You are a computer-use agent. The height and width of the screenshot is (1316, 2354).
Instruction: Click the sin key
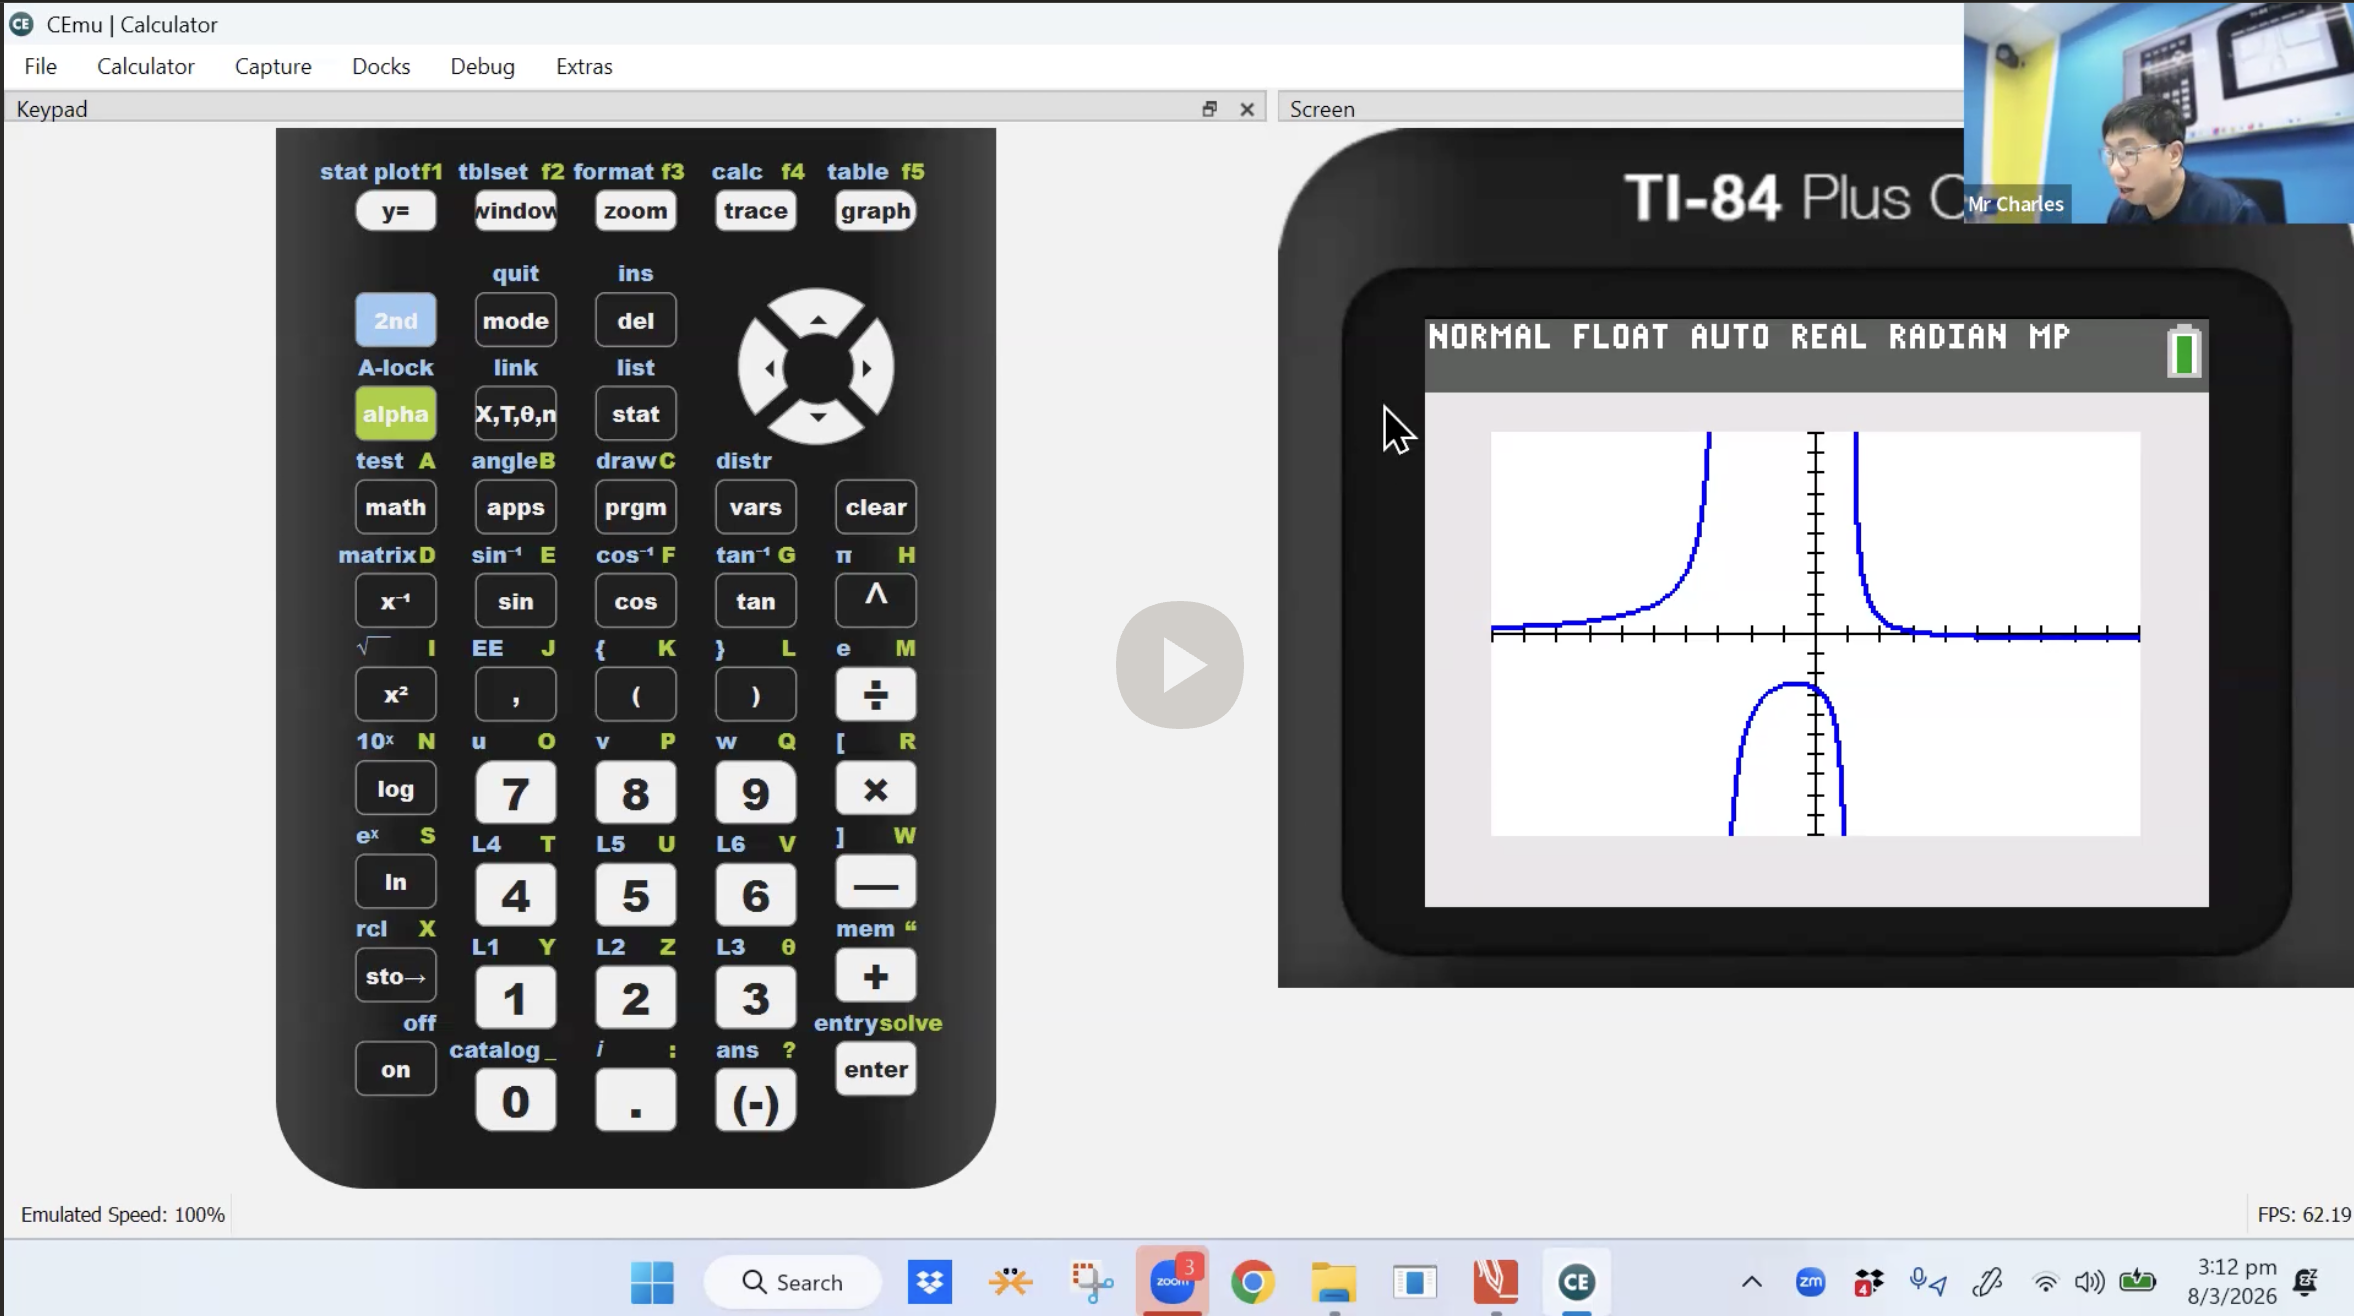(515, 601)
